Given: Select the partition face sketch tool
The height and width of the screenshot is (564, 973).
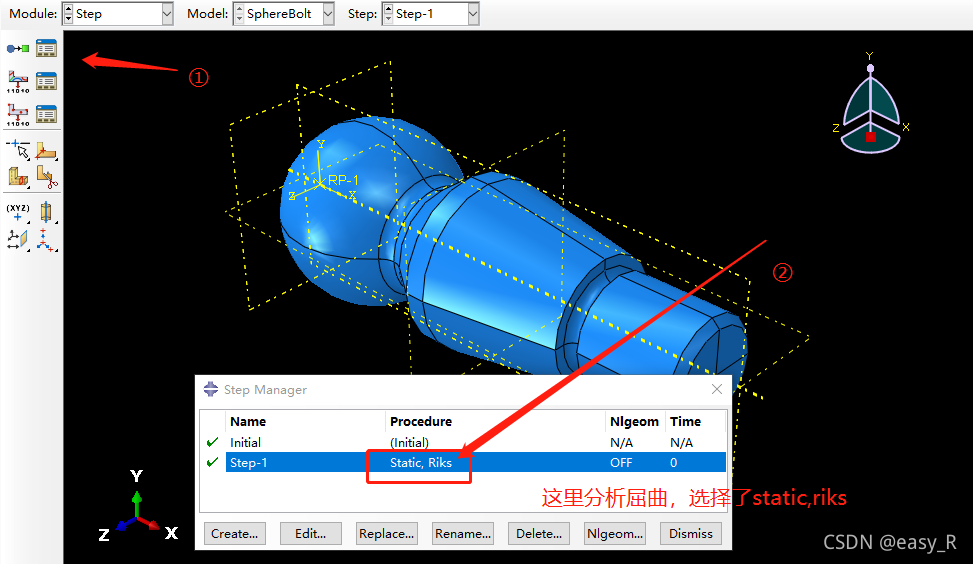Looking at the screenshot, I should pos(46,151).
